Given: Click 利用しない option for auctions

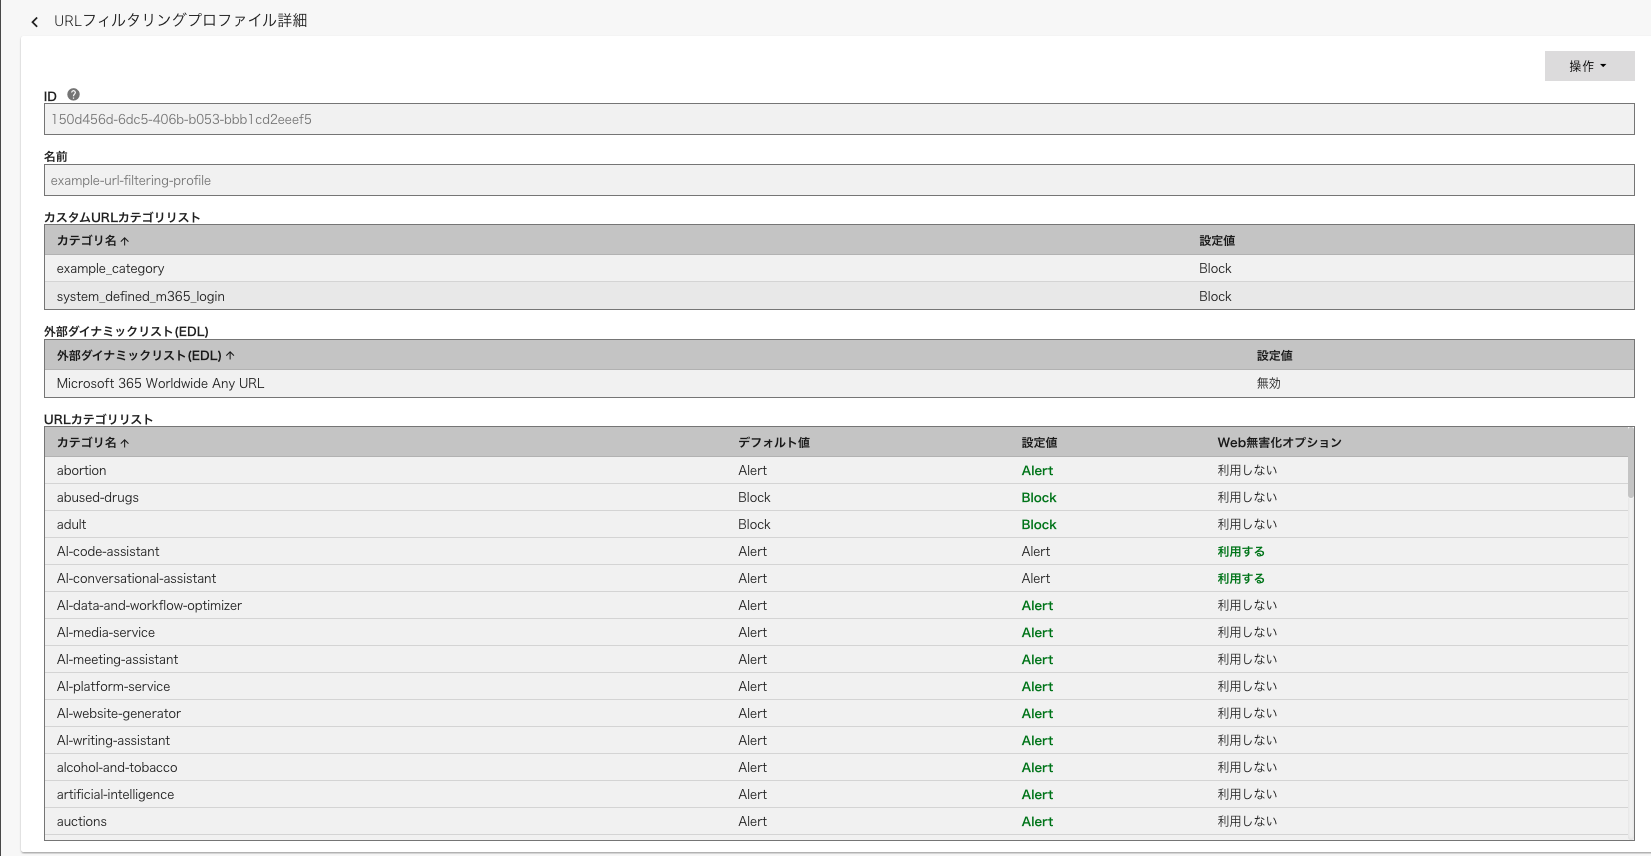Looking at the screenshot, I should tap(1247, 821).
